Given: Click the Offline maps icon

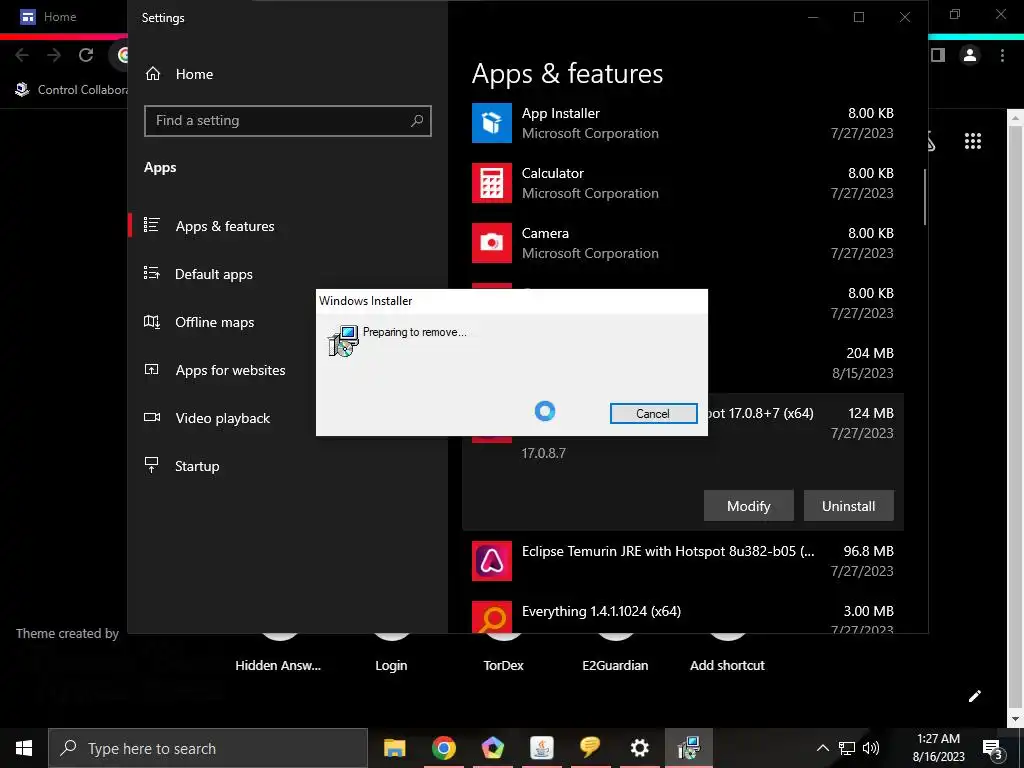Looking at the screenshot, I should pos(152,321).
